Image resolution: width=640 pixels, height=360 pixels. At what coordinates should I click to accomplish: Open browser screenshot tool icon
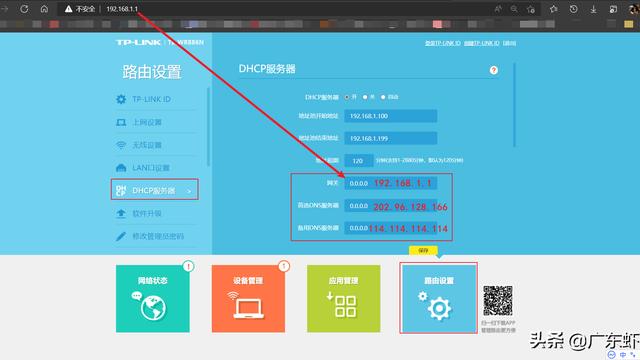click(613, 9)
